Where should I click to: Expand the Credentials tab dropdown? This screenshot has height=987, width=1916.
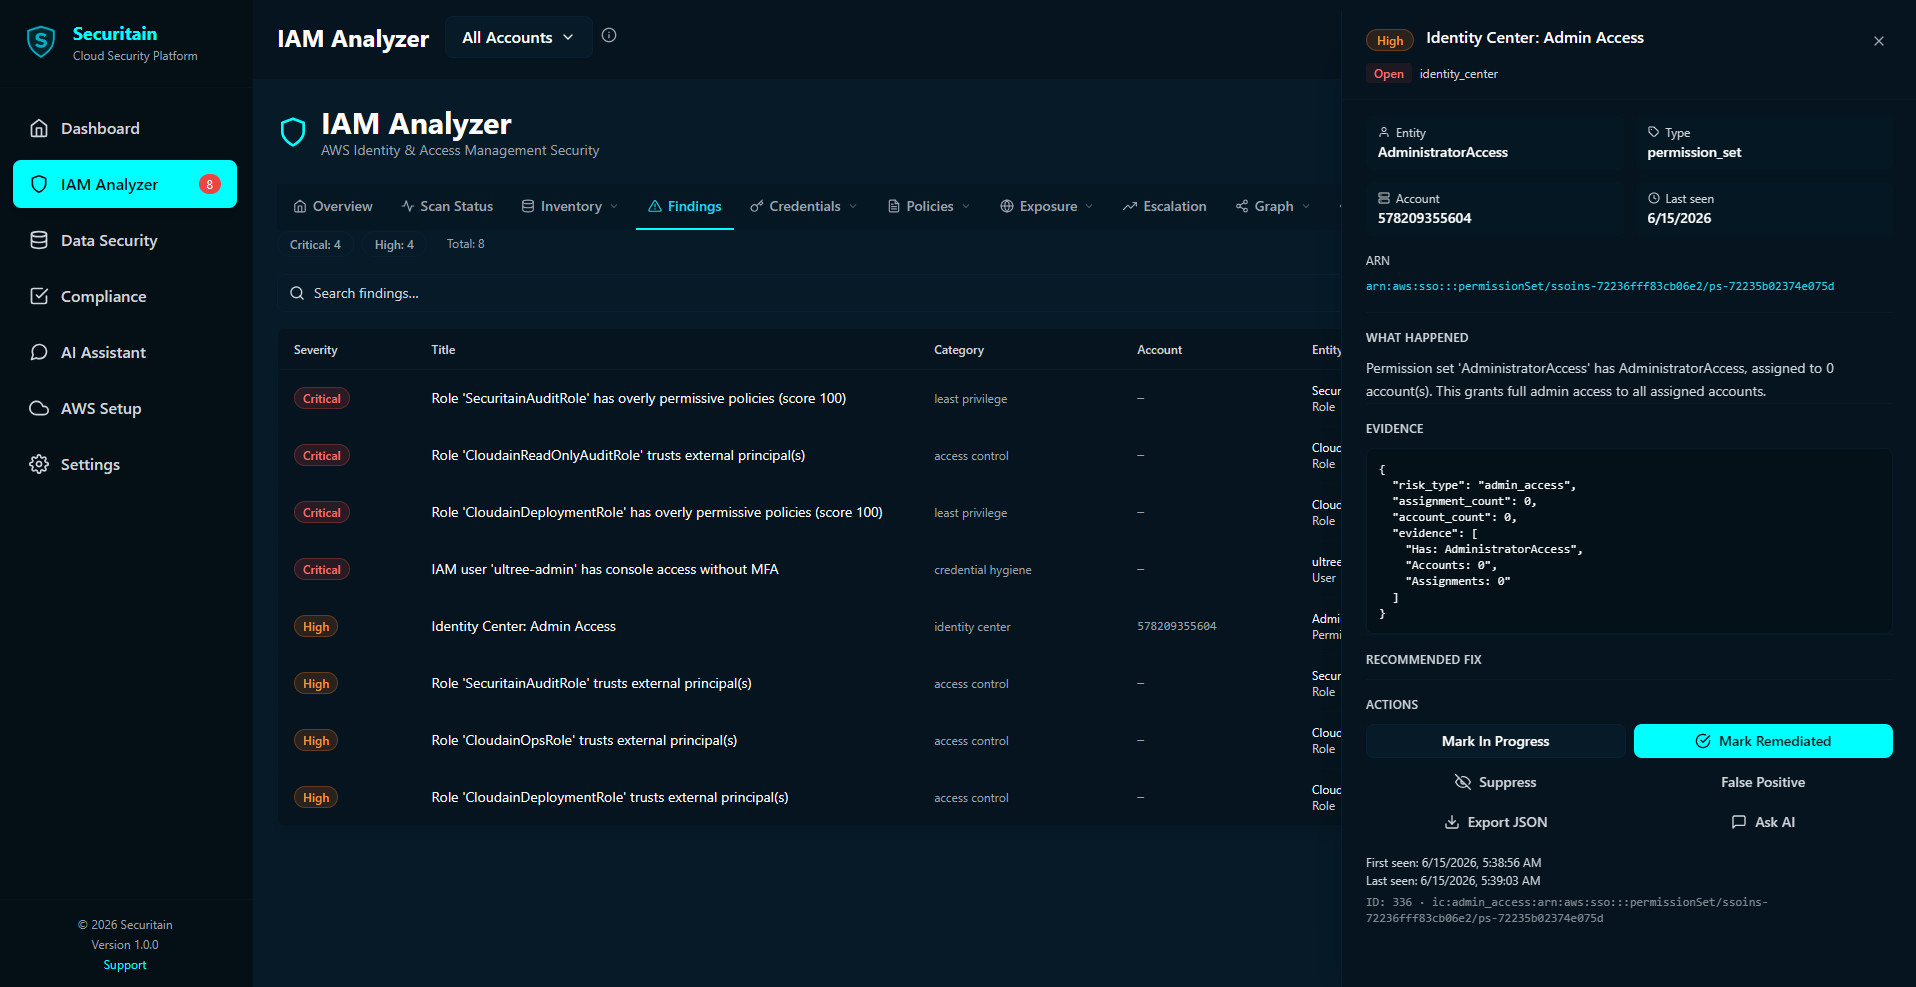click(804, 206)
